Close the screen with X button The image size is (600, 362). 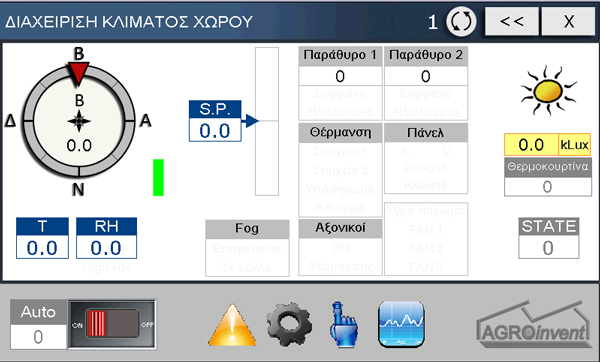pos(569,21)
